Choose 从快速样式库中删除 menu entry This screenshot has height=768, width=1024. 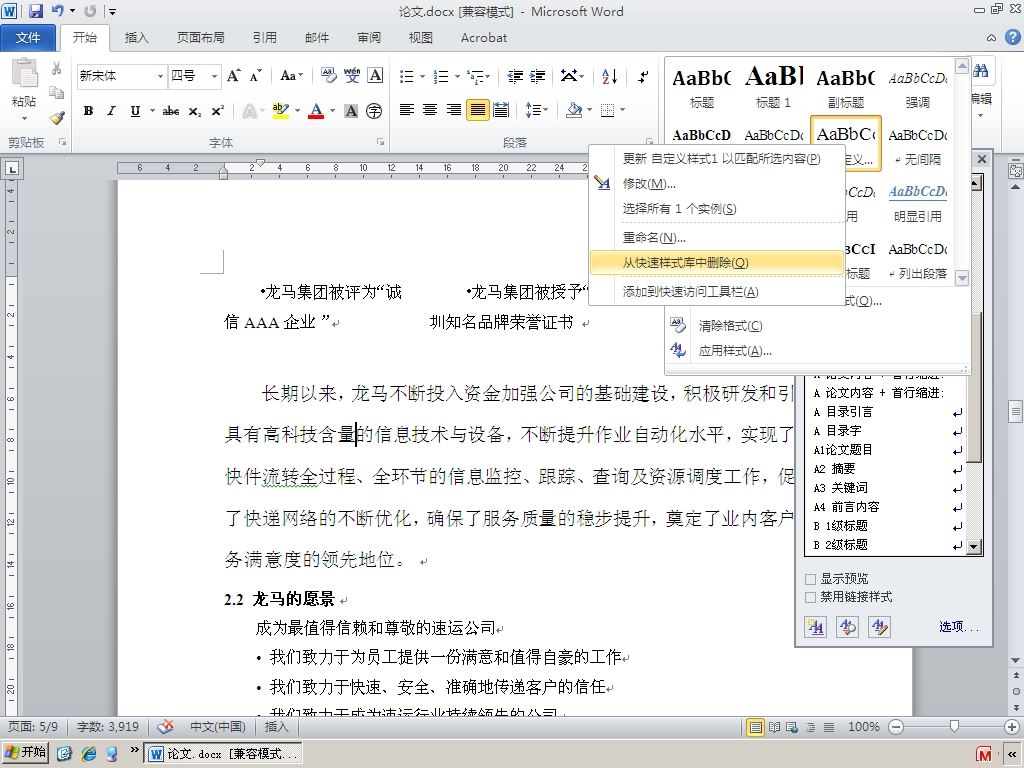(x=716, y=263)
